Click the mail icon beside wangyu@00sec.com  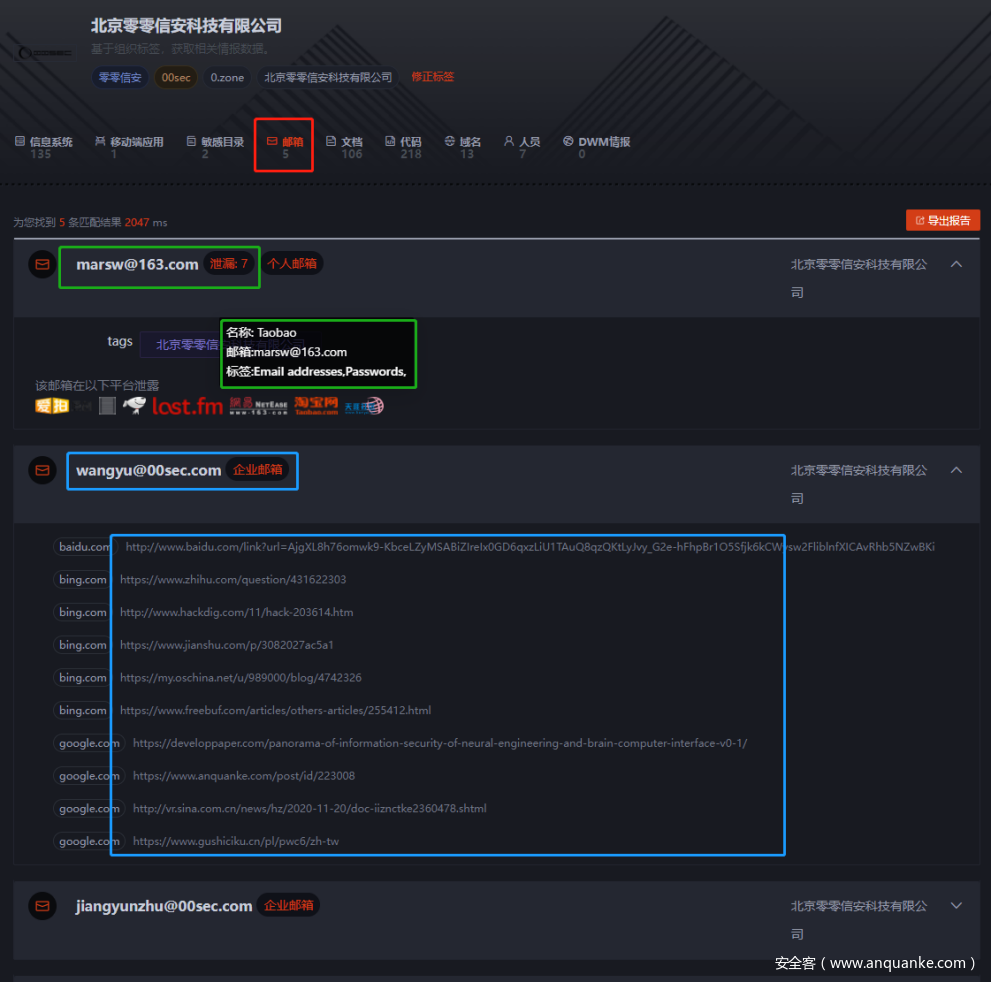42,470
